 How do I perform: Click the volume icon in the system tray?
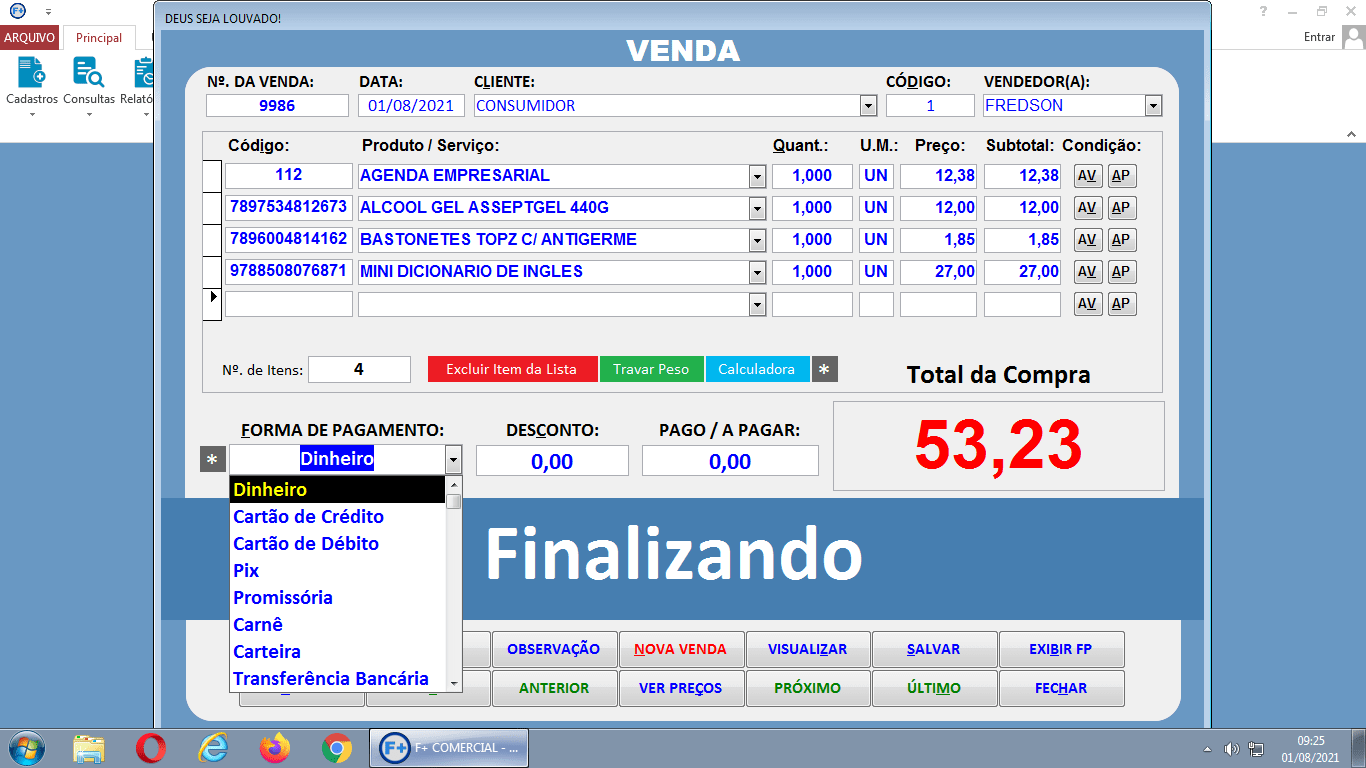click(1232, 747)
